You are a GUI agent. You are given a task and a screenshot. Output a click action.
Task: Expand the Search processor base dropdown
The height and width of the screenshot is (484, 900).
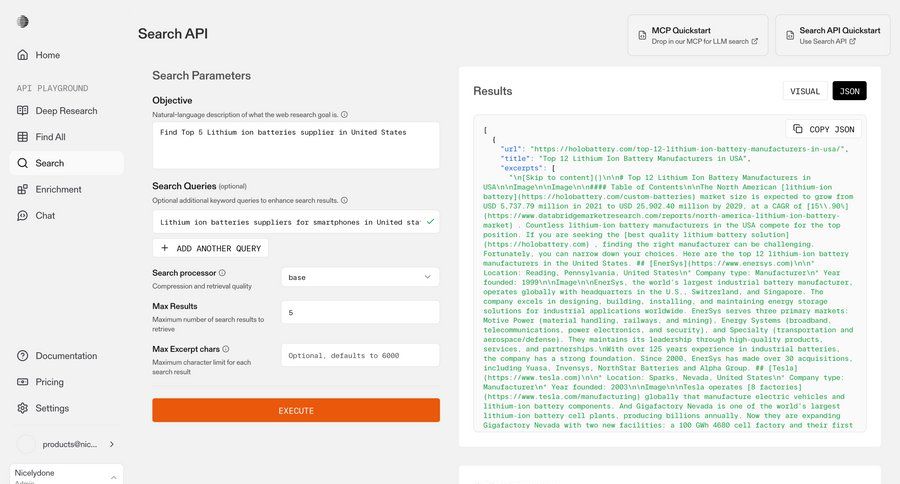click(360, 277)
